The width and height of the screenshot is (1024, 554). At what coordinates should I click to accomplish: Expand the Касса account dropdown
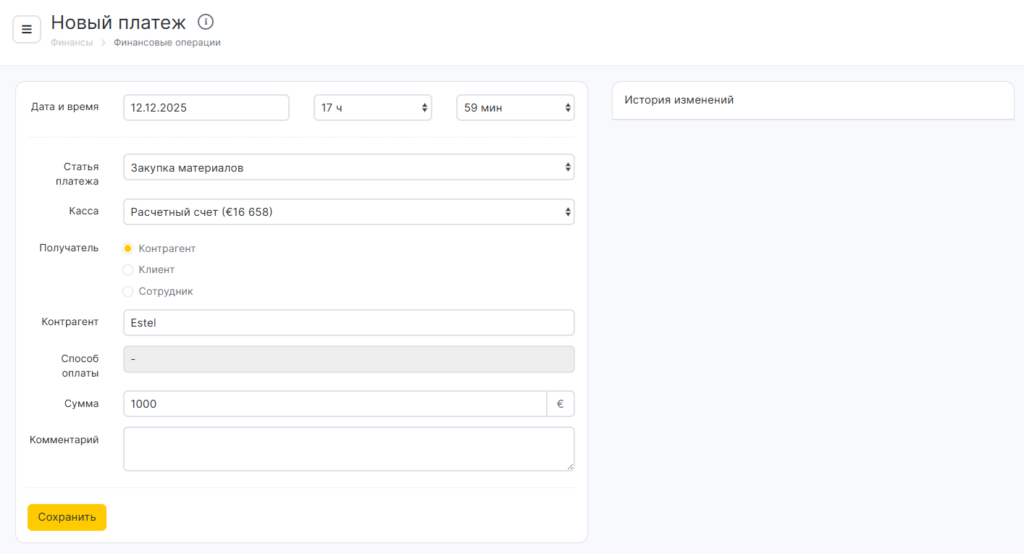pyautogui.click(x=348, y=212)
